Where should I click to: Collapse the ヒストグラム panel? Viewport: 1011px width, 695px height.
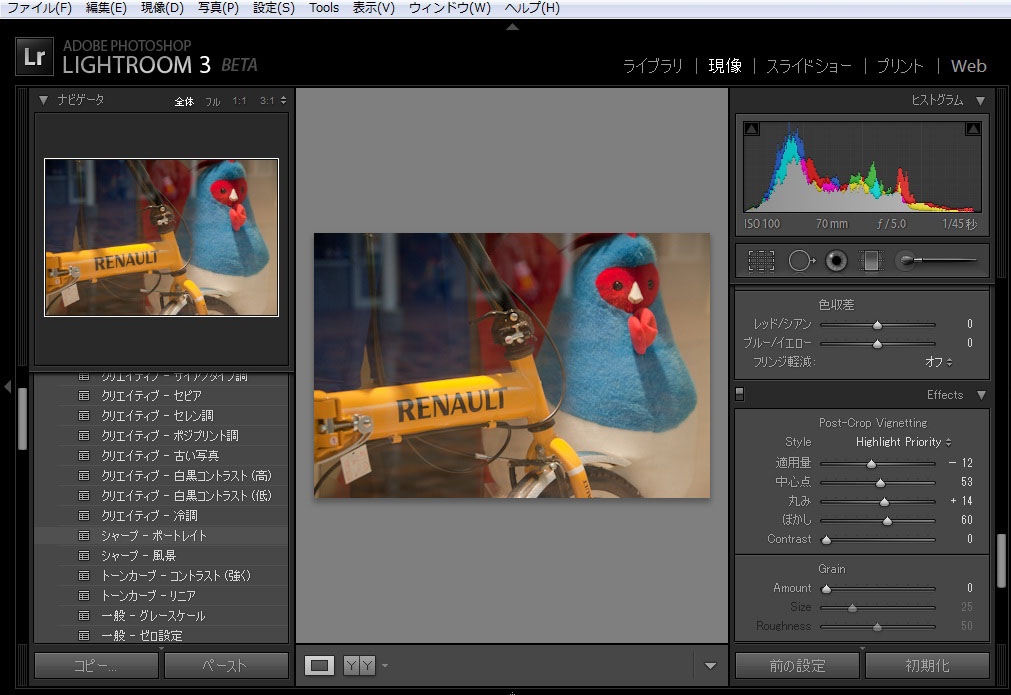click(x=980, y=100)
